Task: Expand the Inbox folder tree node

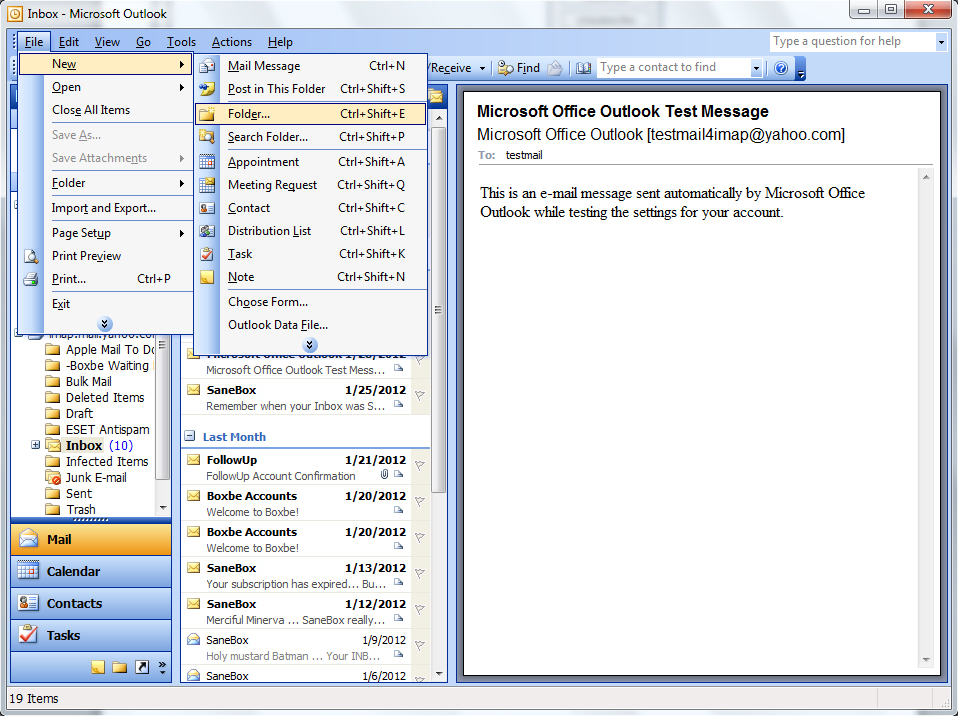Action: 35,445
